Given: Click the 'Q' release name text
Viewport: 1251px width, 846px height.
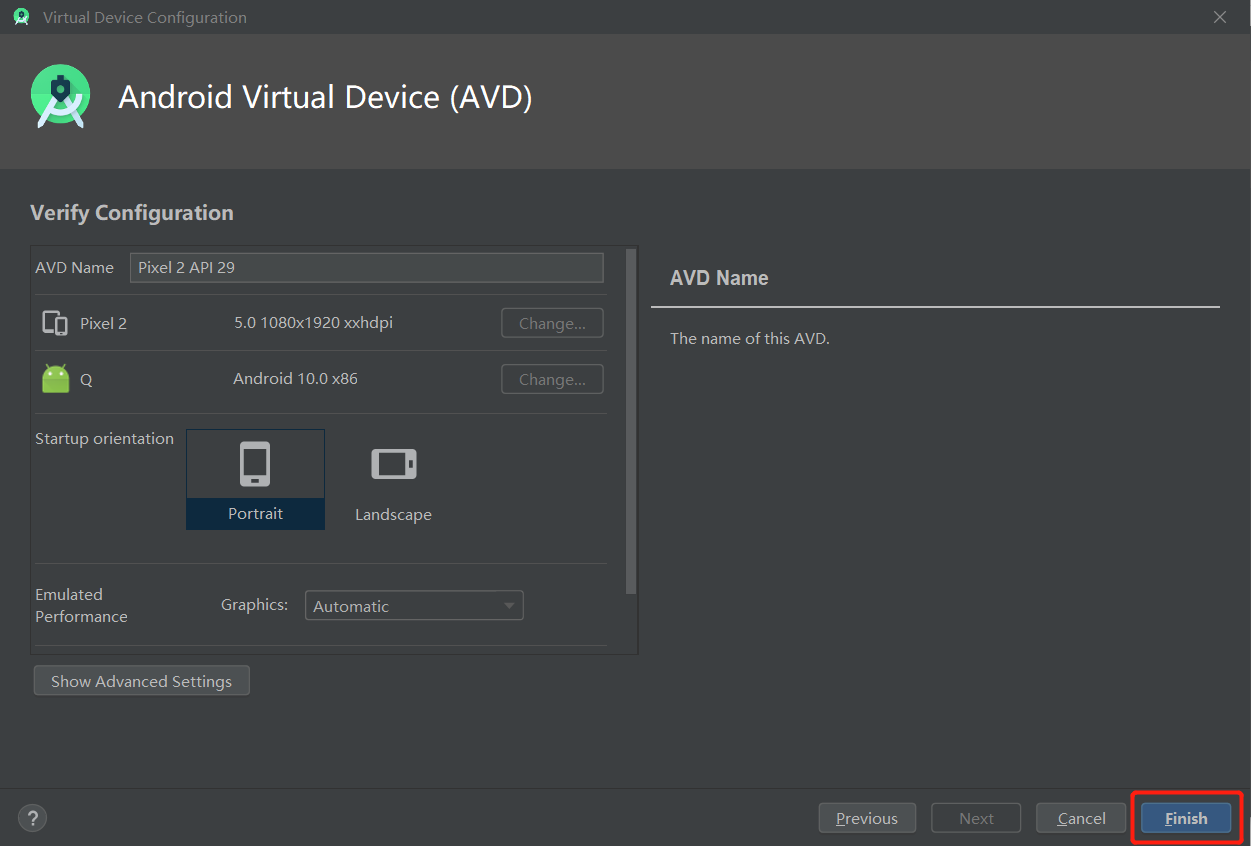Looking at the screenshot, I should click(86, 380).
